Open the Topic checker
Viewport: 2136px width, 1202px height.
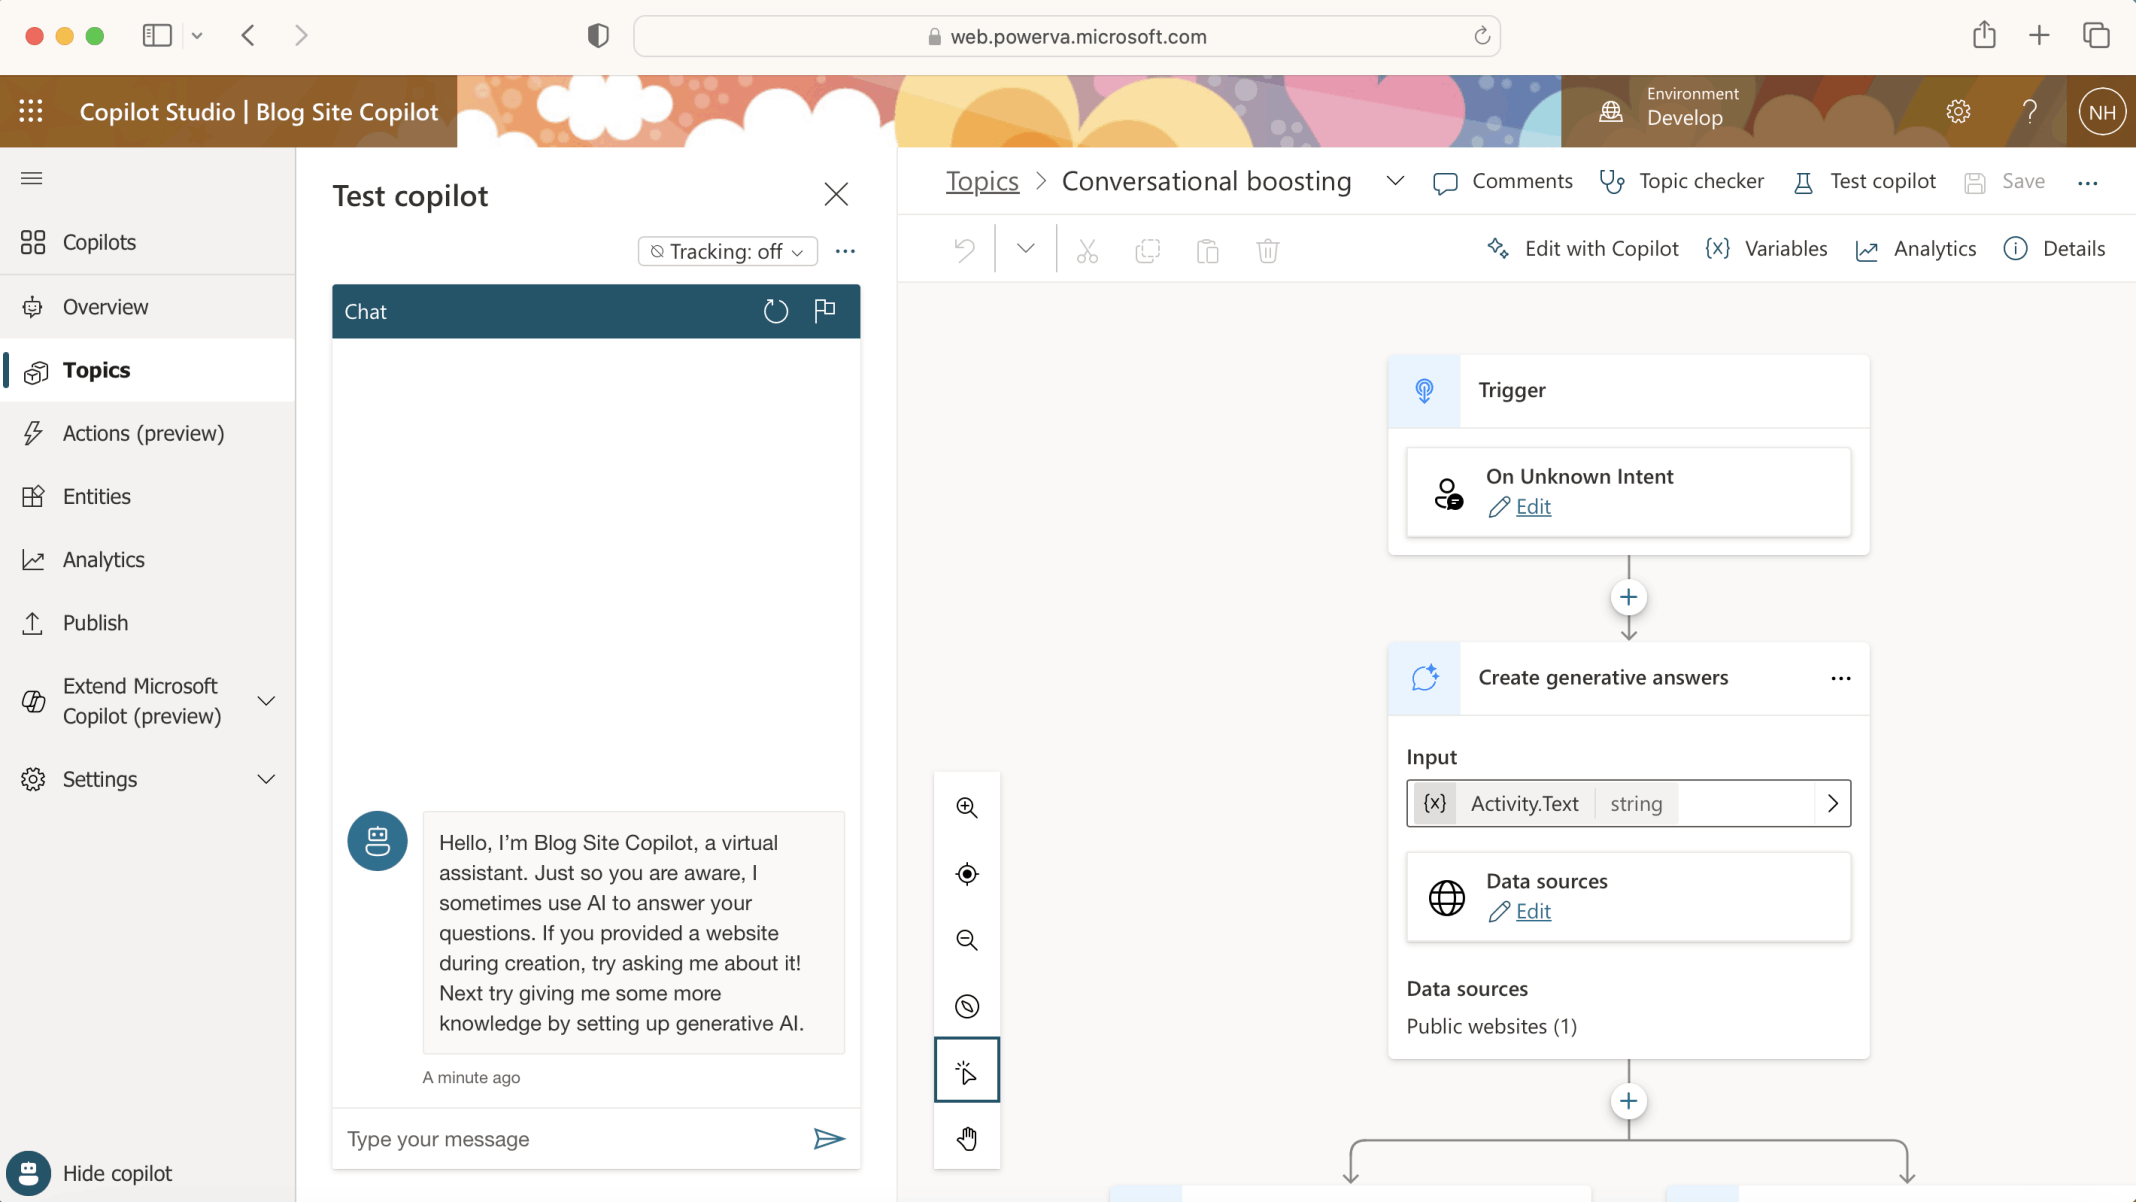(x=1682, y=181)
